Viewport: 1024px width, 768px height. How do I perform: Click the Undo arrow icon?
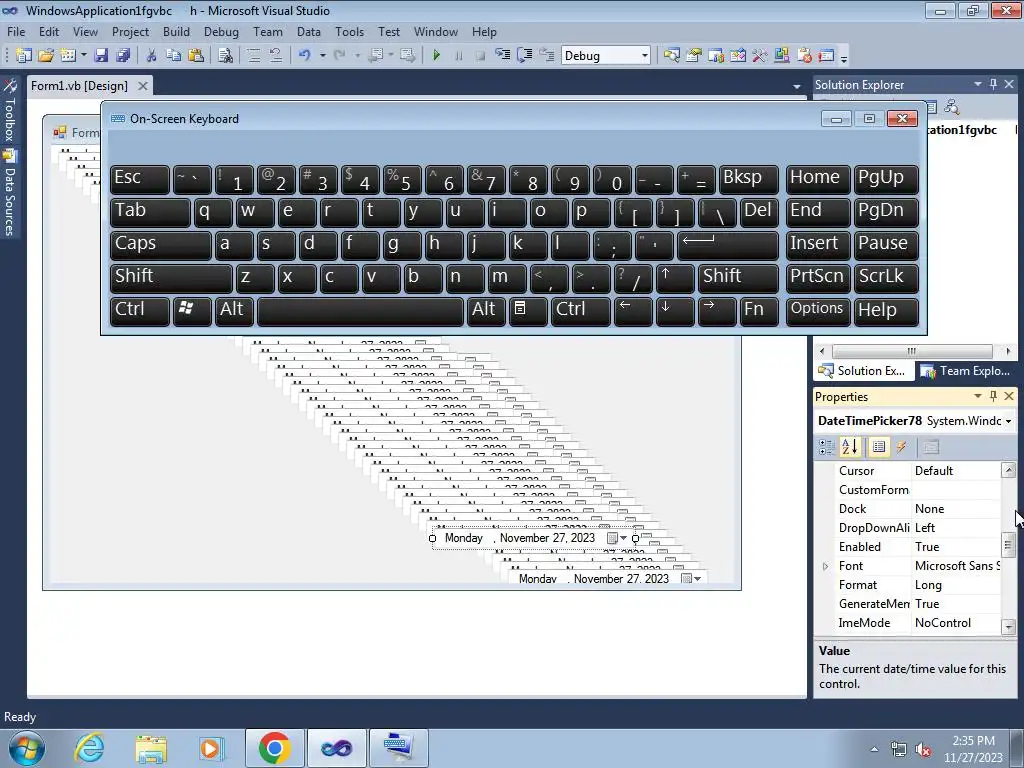click(x=304, y=56)
